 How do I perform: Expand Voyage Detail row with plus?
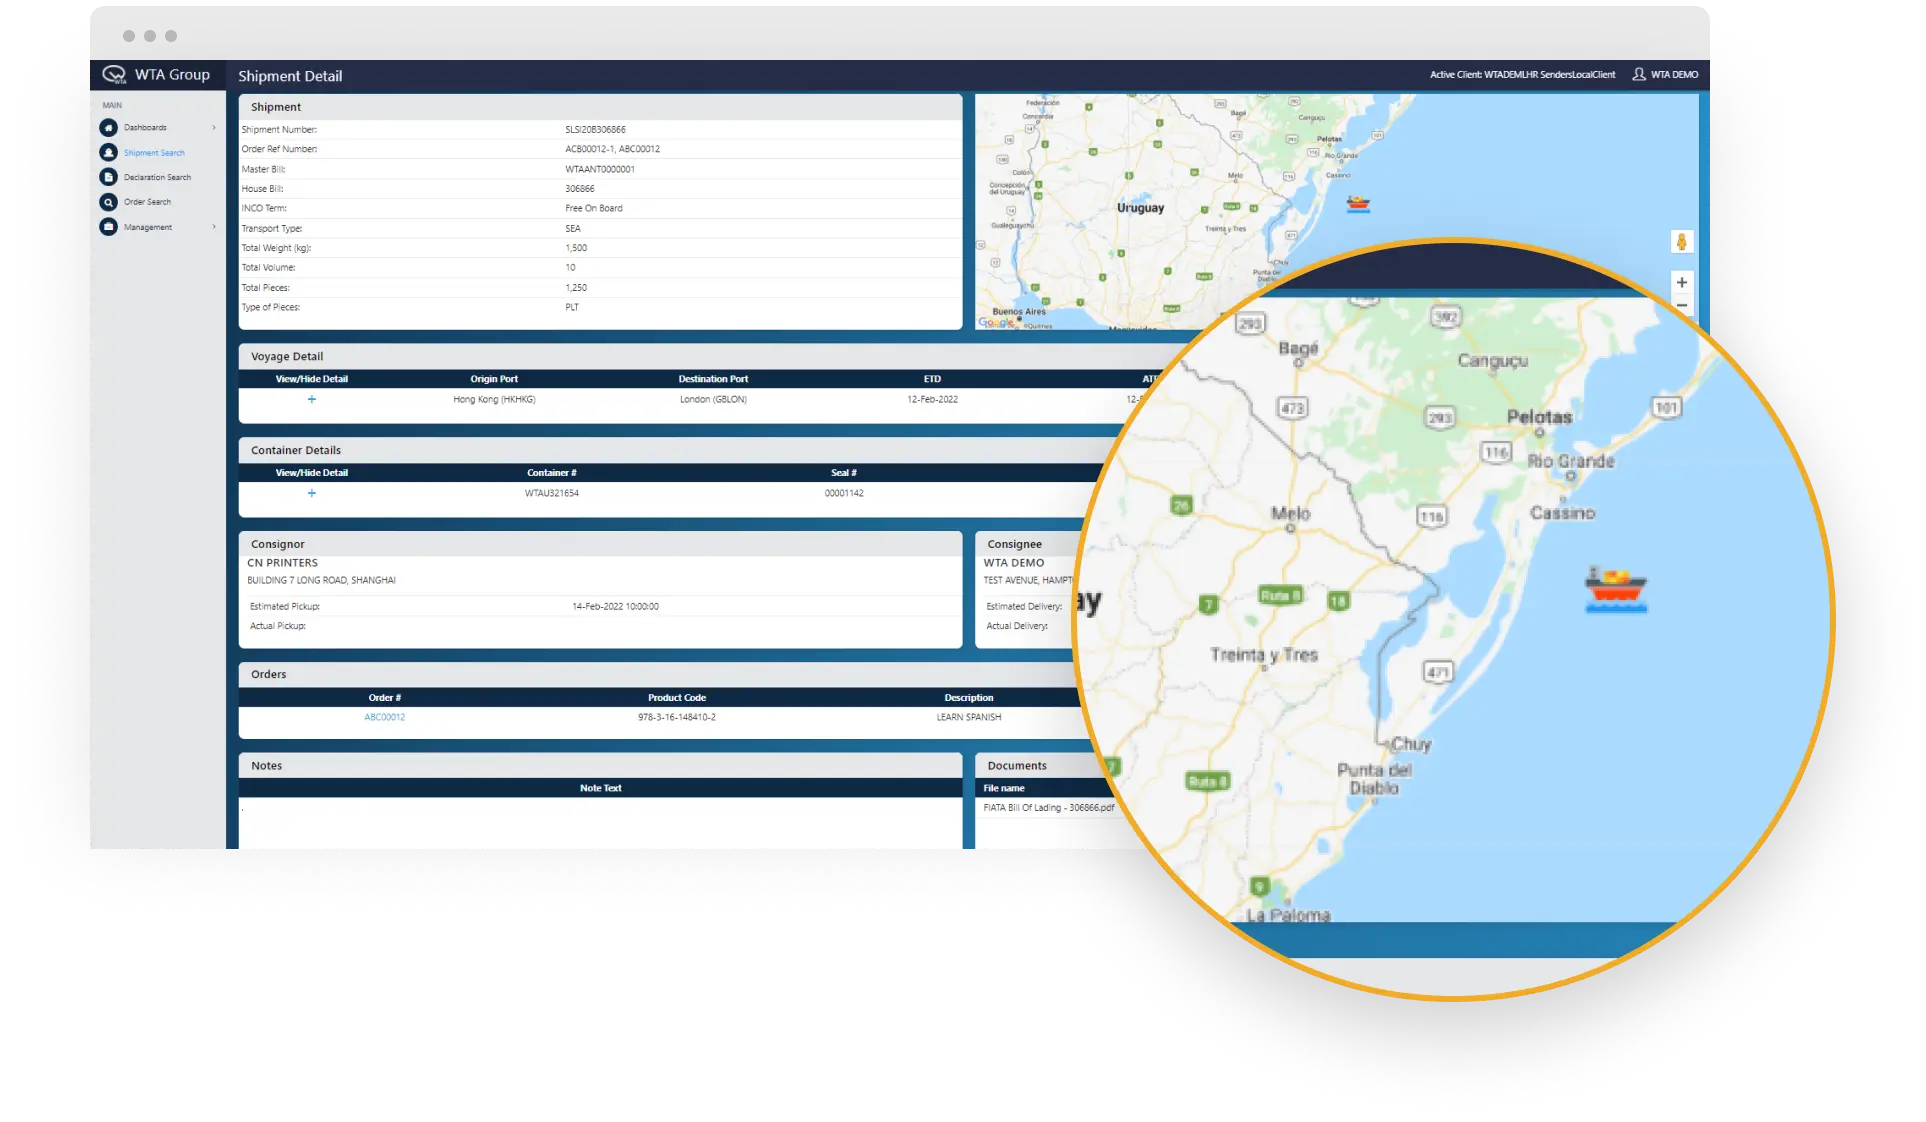pos(312,399)
